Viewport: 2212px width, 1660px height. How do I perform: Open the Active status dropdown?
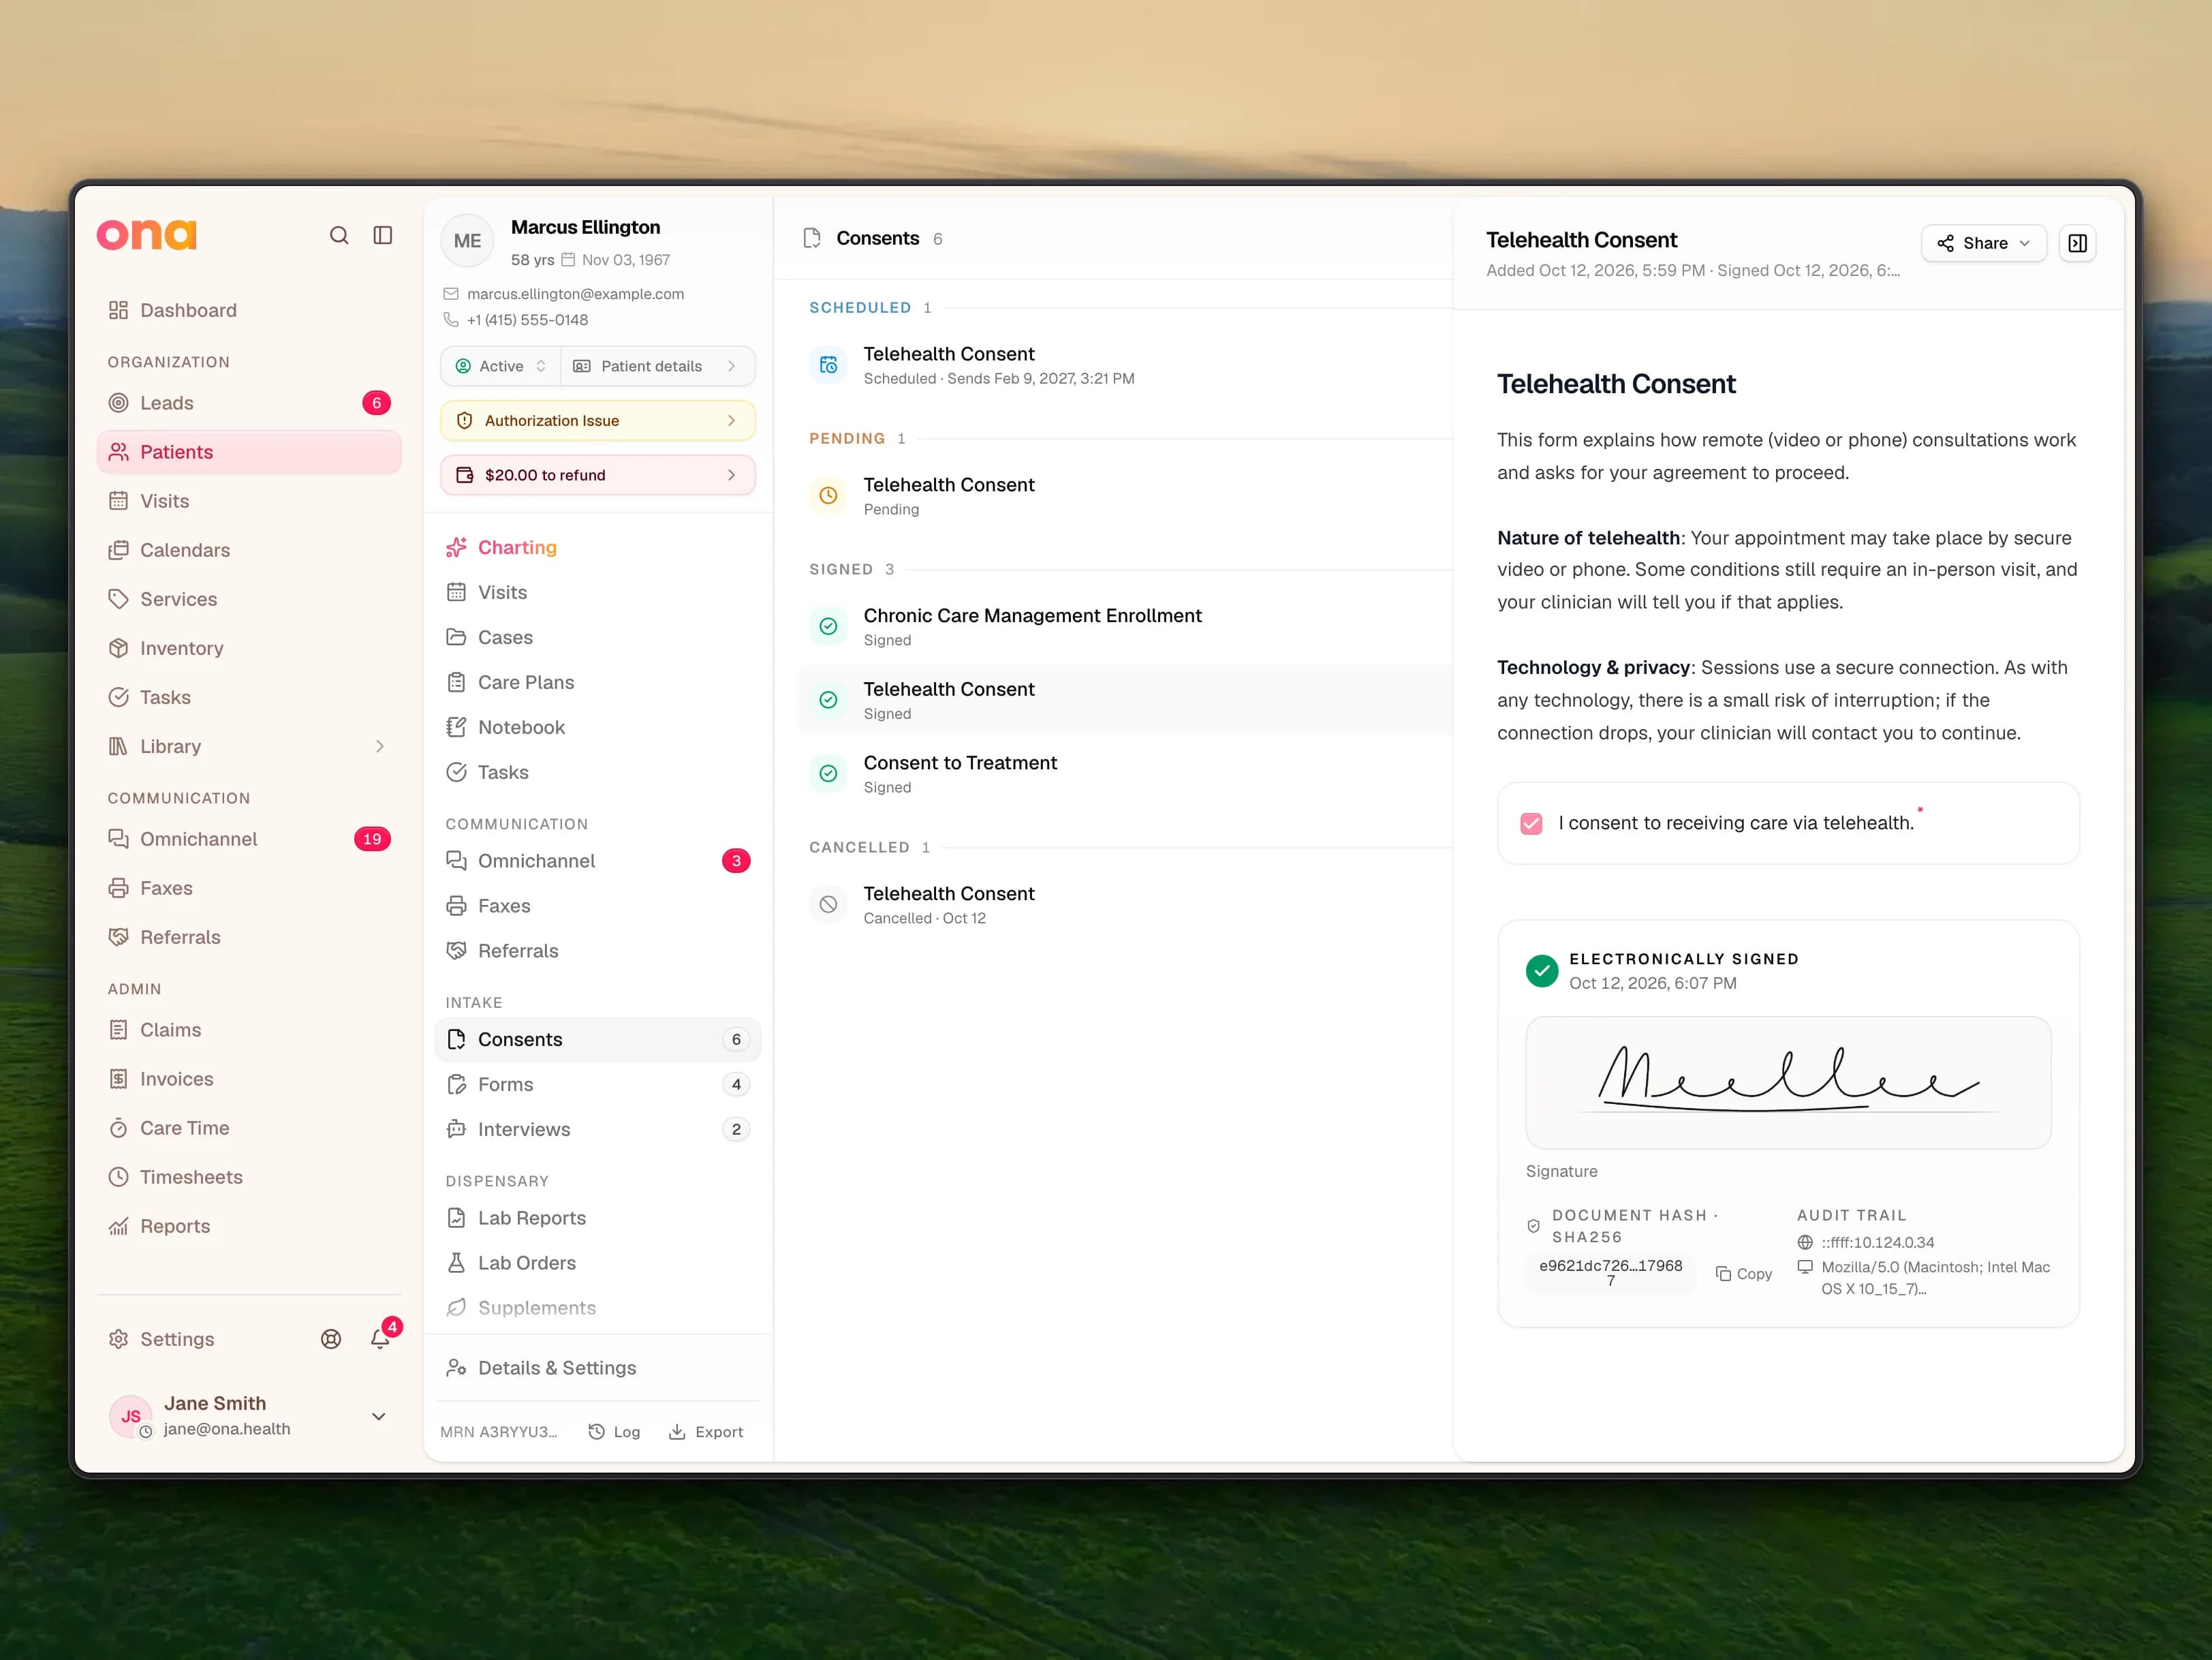tap(500, 366)
